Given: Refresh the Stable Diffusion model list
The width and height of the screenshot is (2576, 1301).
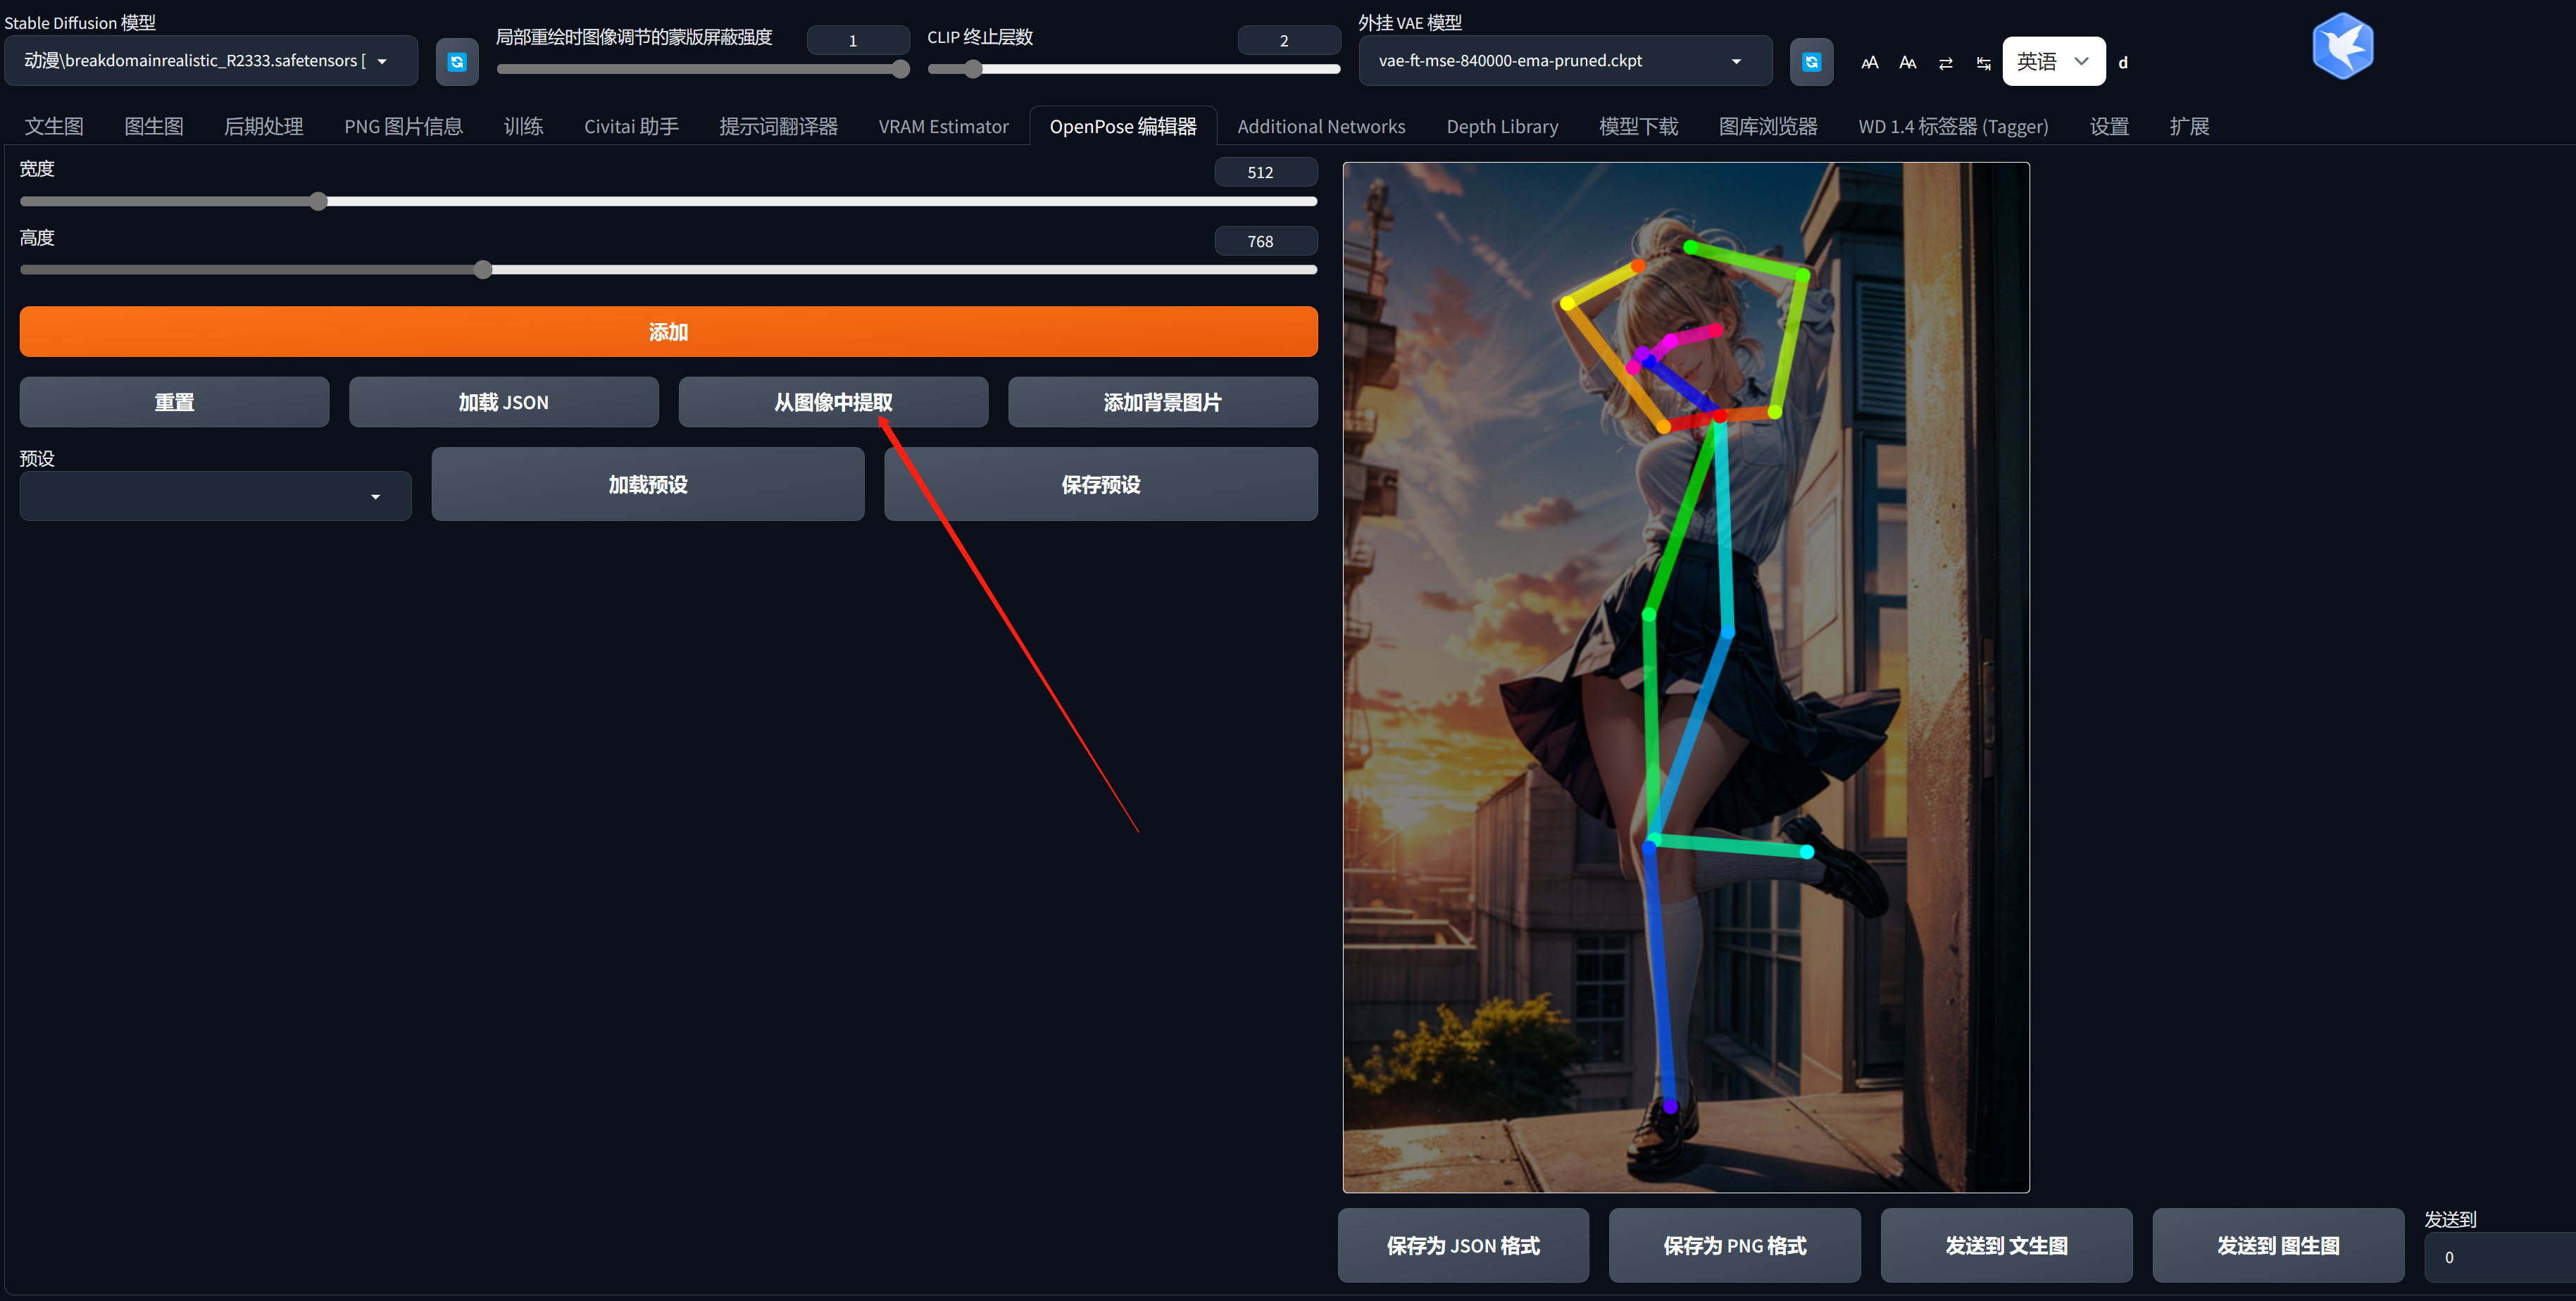Looking at the screenshot, I should click(x=457, y=62).
